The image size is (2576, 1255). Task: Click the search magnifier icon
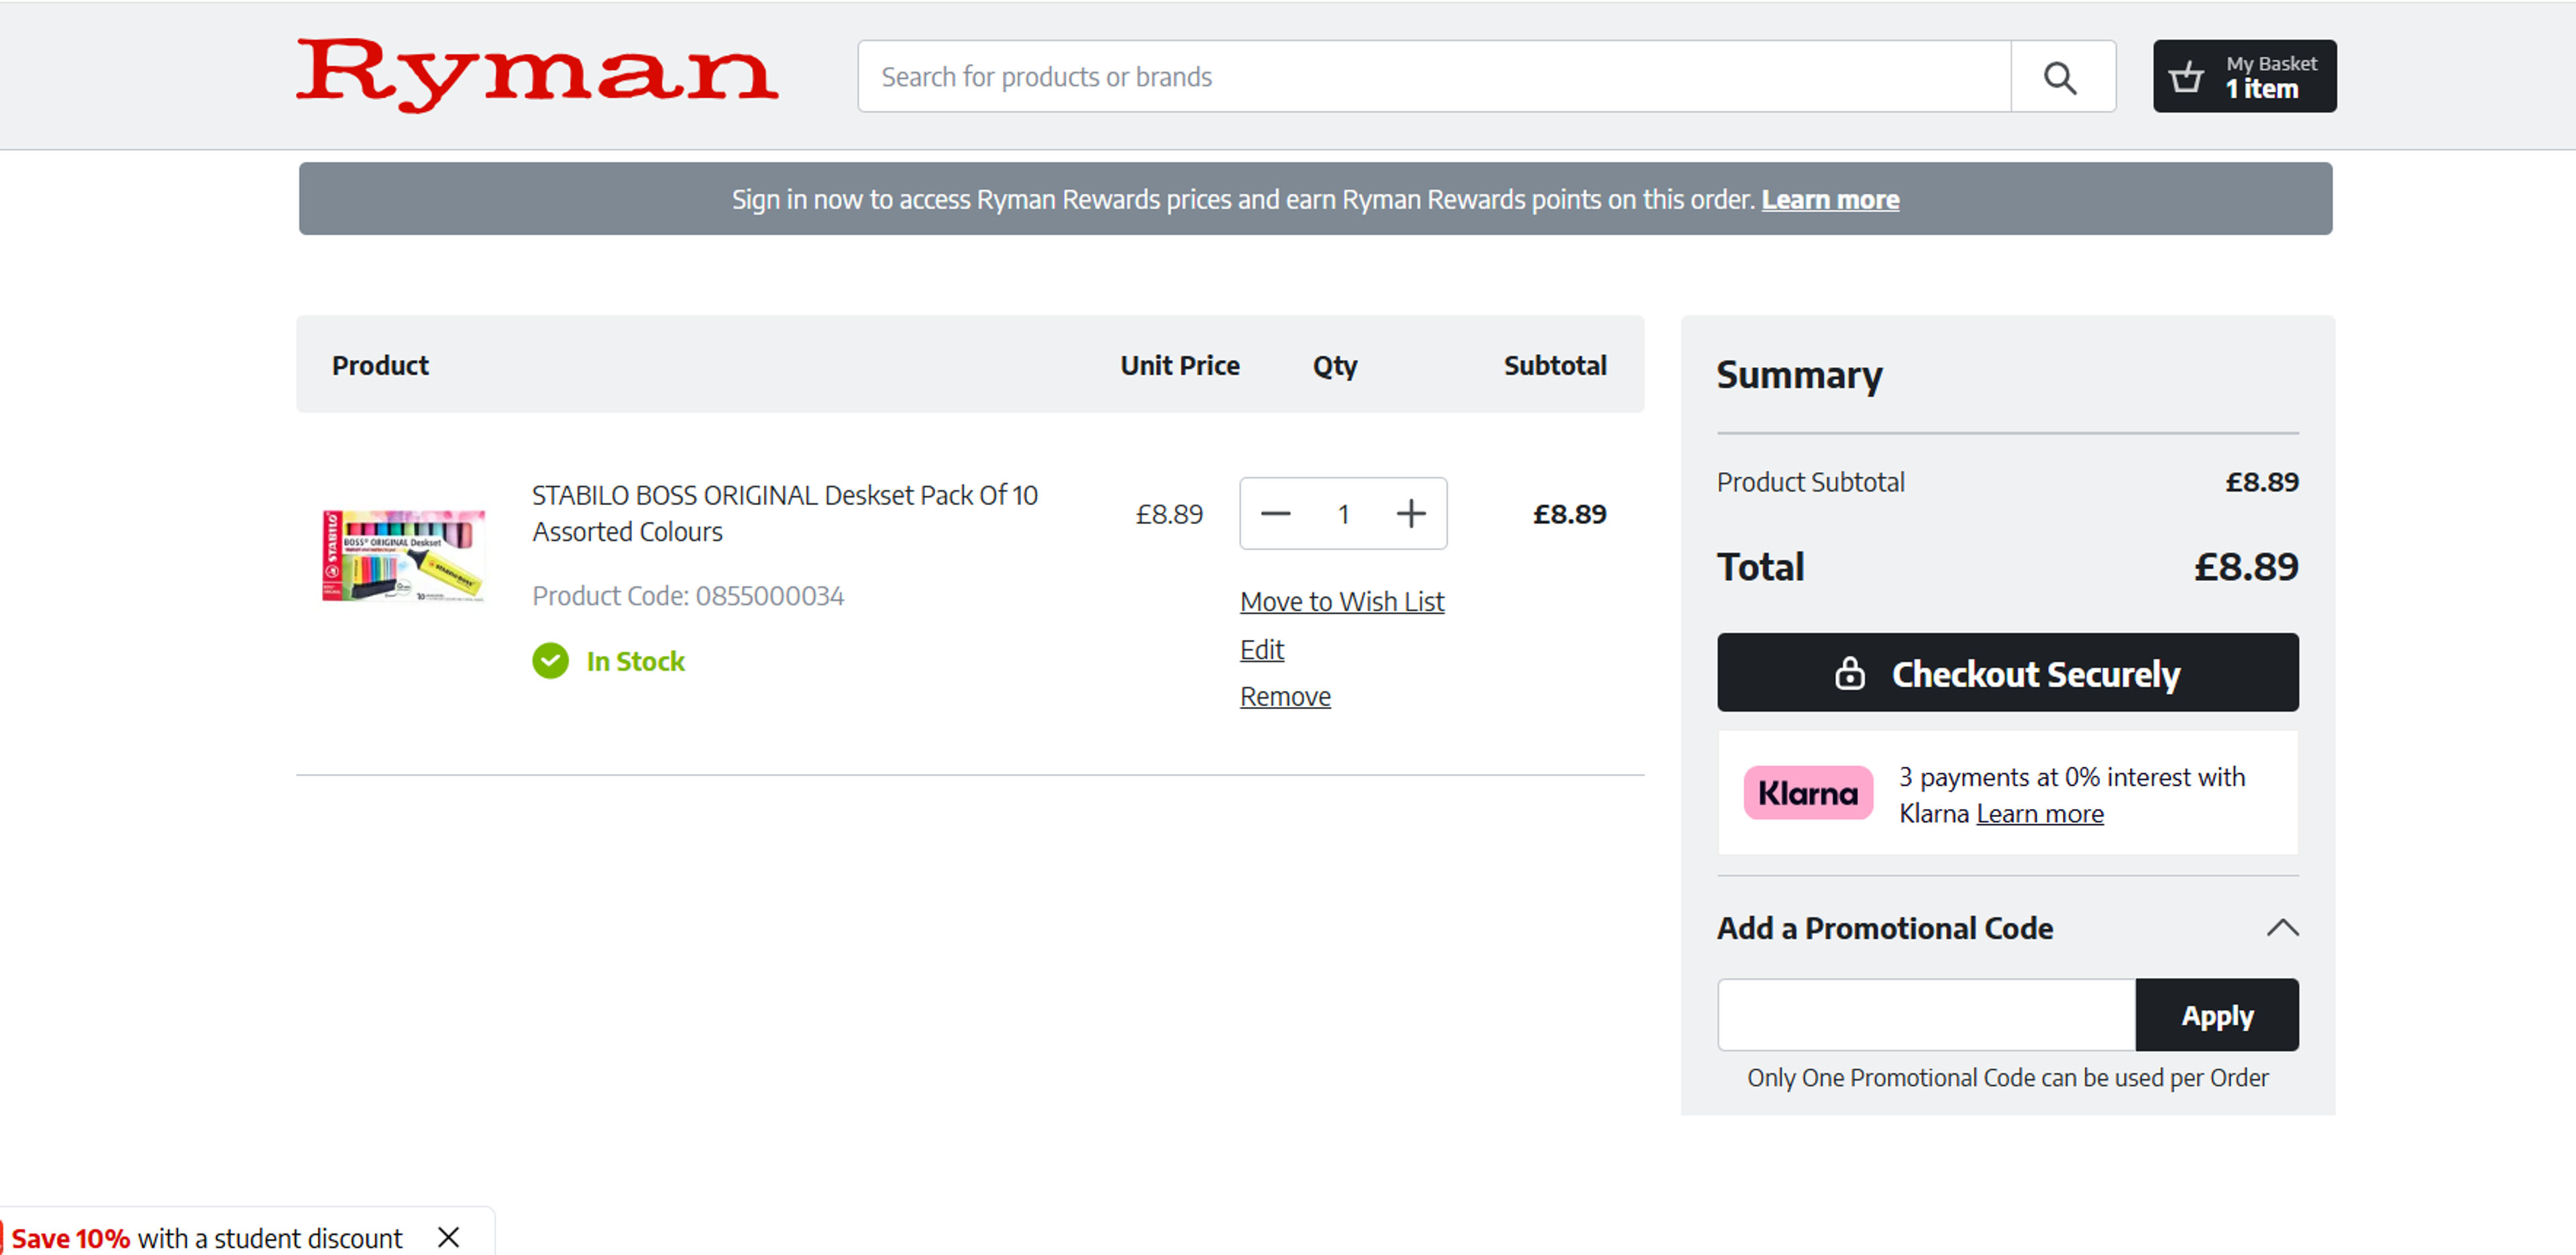(2061, 77)
